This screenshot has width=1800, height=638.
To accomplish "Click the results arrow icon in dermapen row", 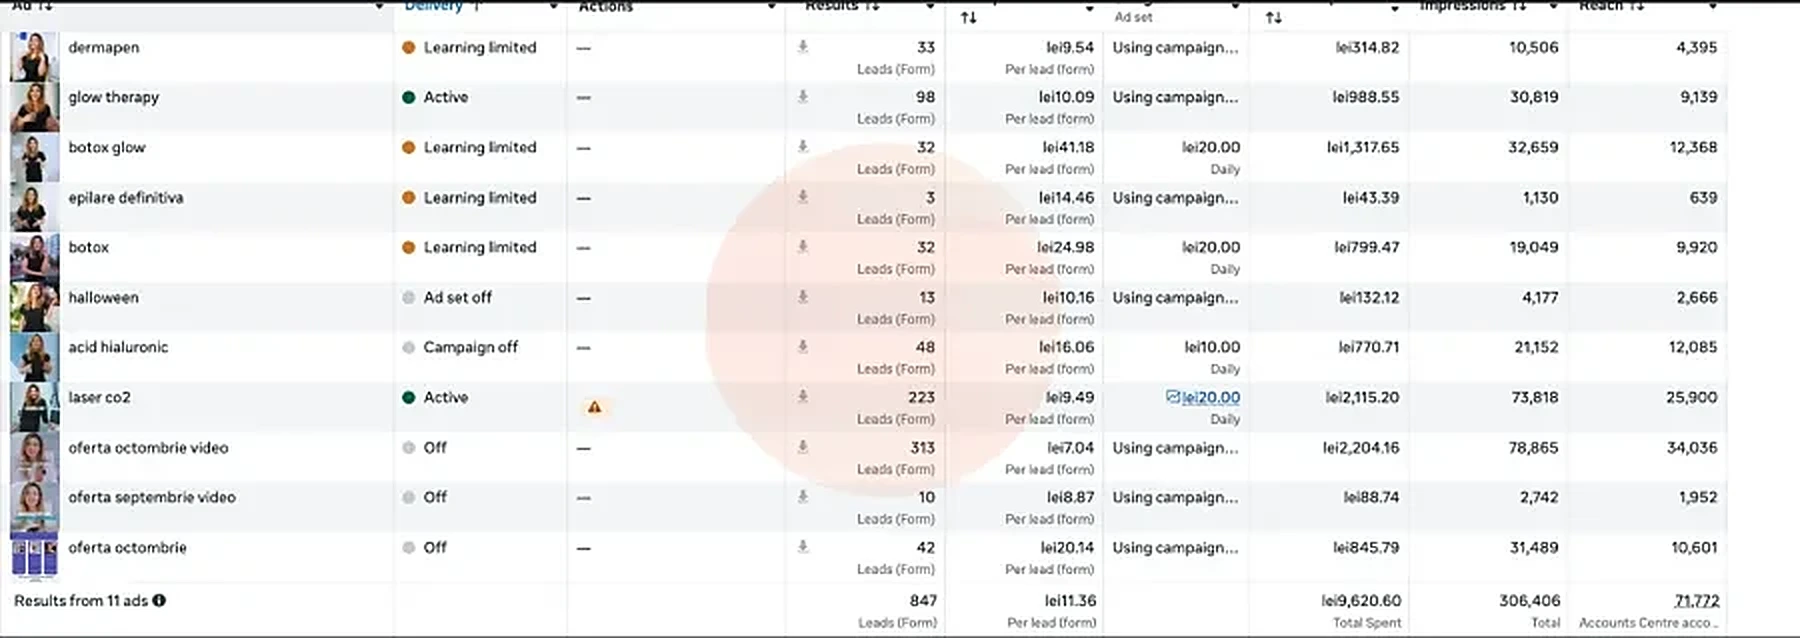I will tap(803, 47).
